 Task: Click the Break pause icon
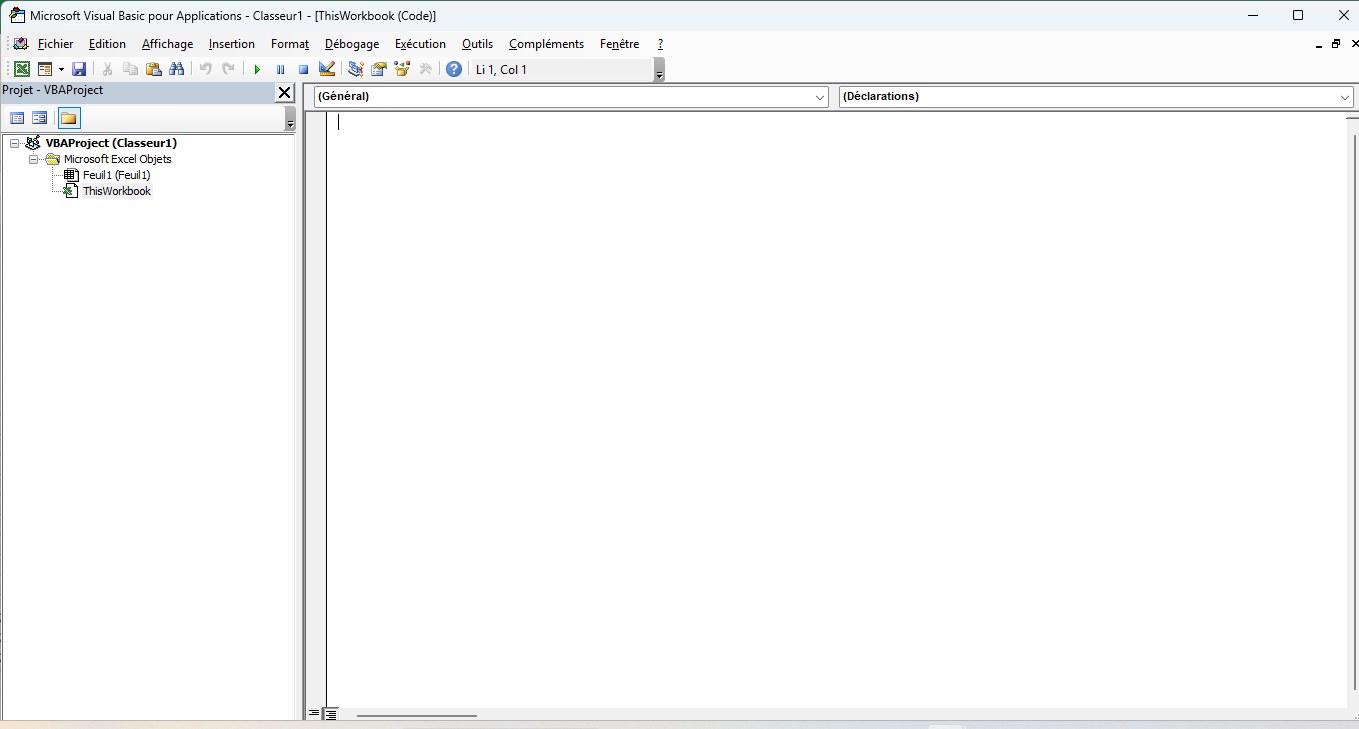(280, 69)
